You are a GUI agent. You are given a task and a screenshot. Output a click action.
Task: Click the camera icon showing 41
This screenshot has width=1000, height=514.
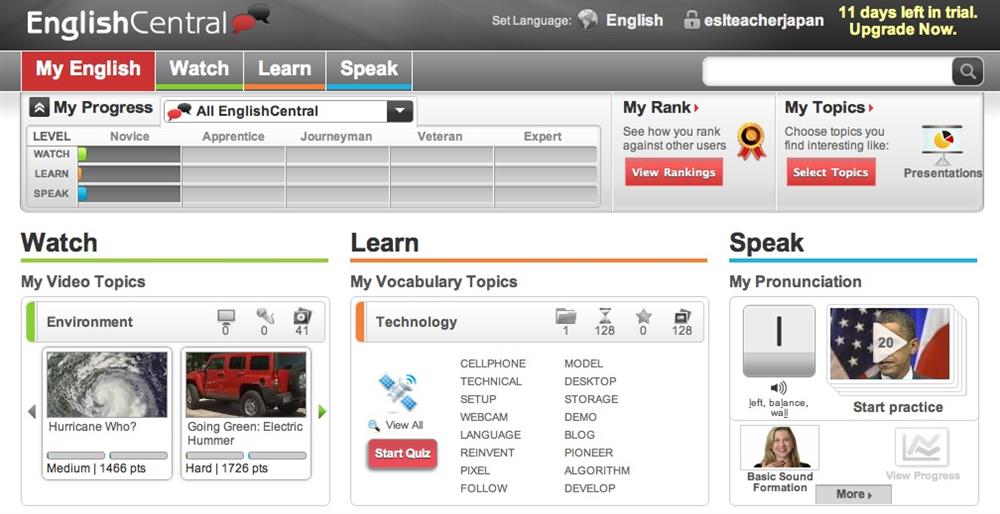point(302,316)
